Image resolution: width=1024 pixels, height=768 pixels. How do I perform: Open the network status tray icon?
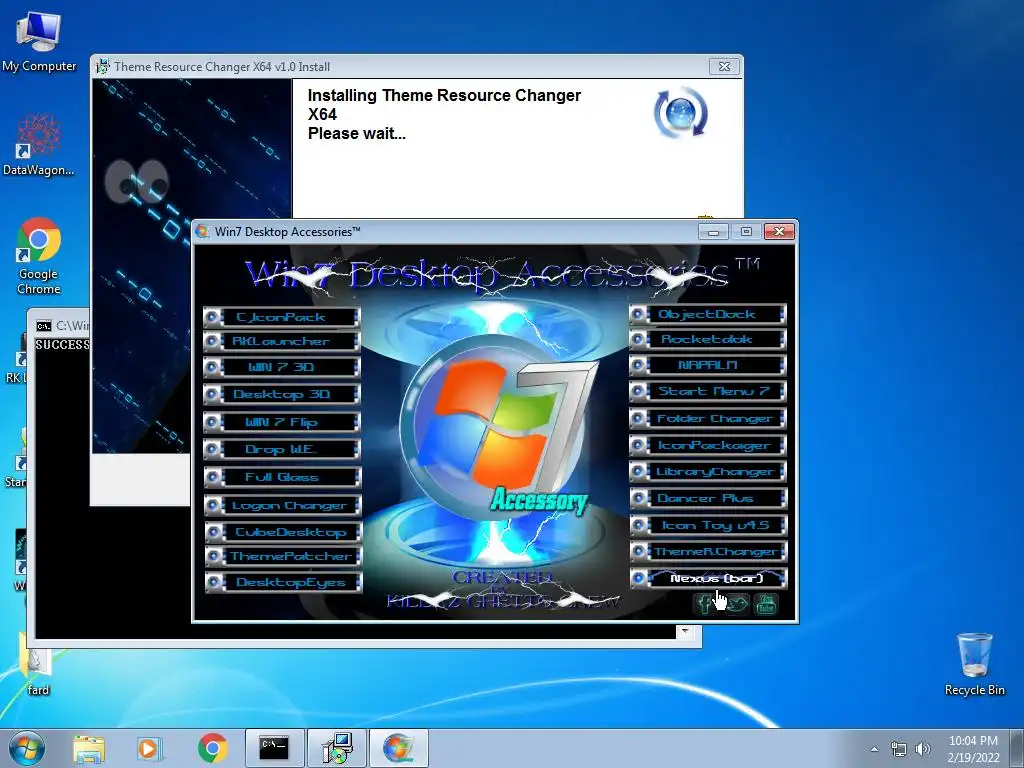click(x=899, y=749)
